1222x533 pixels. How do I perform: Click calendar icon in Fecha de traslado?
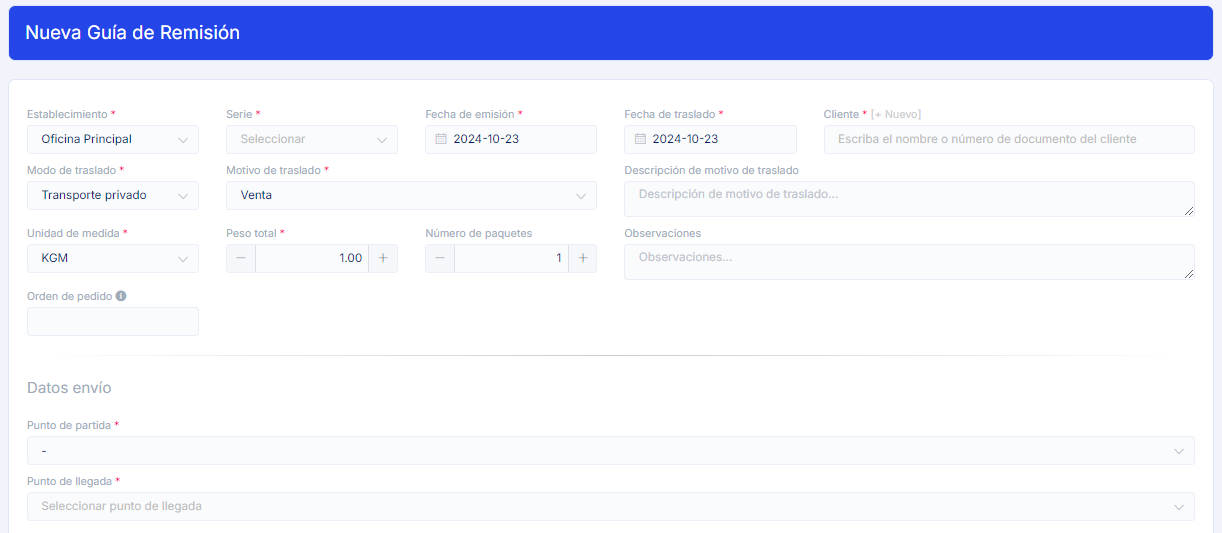click(x=639, y=139)
